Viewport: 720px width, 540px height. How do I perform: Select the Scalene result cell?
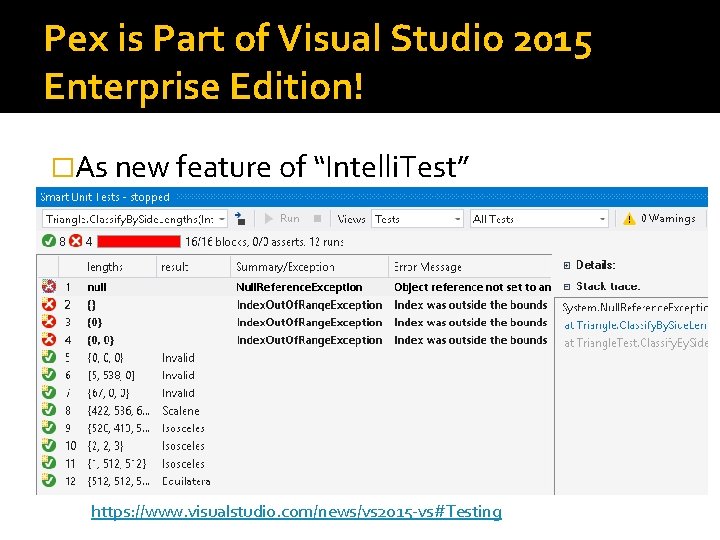tap(180, 411)
